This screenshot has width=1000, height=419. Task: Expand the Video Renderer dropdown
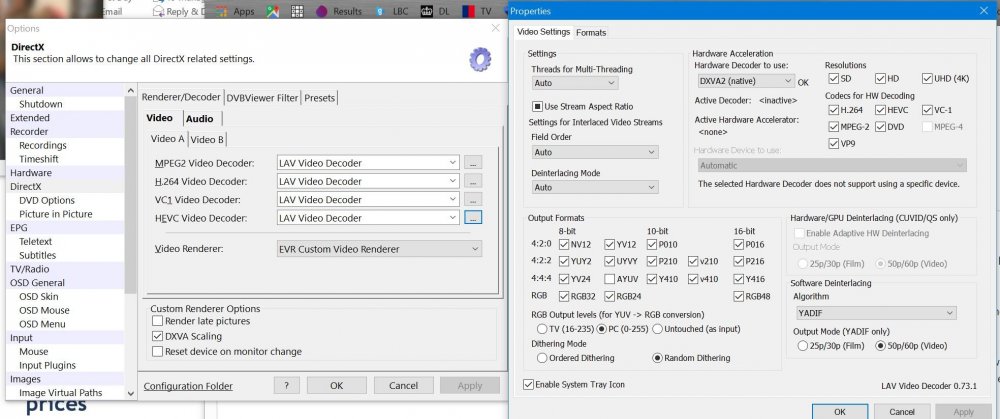coord(379,248)
